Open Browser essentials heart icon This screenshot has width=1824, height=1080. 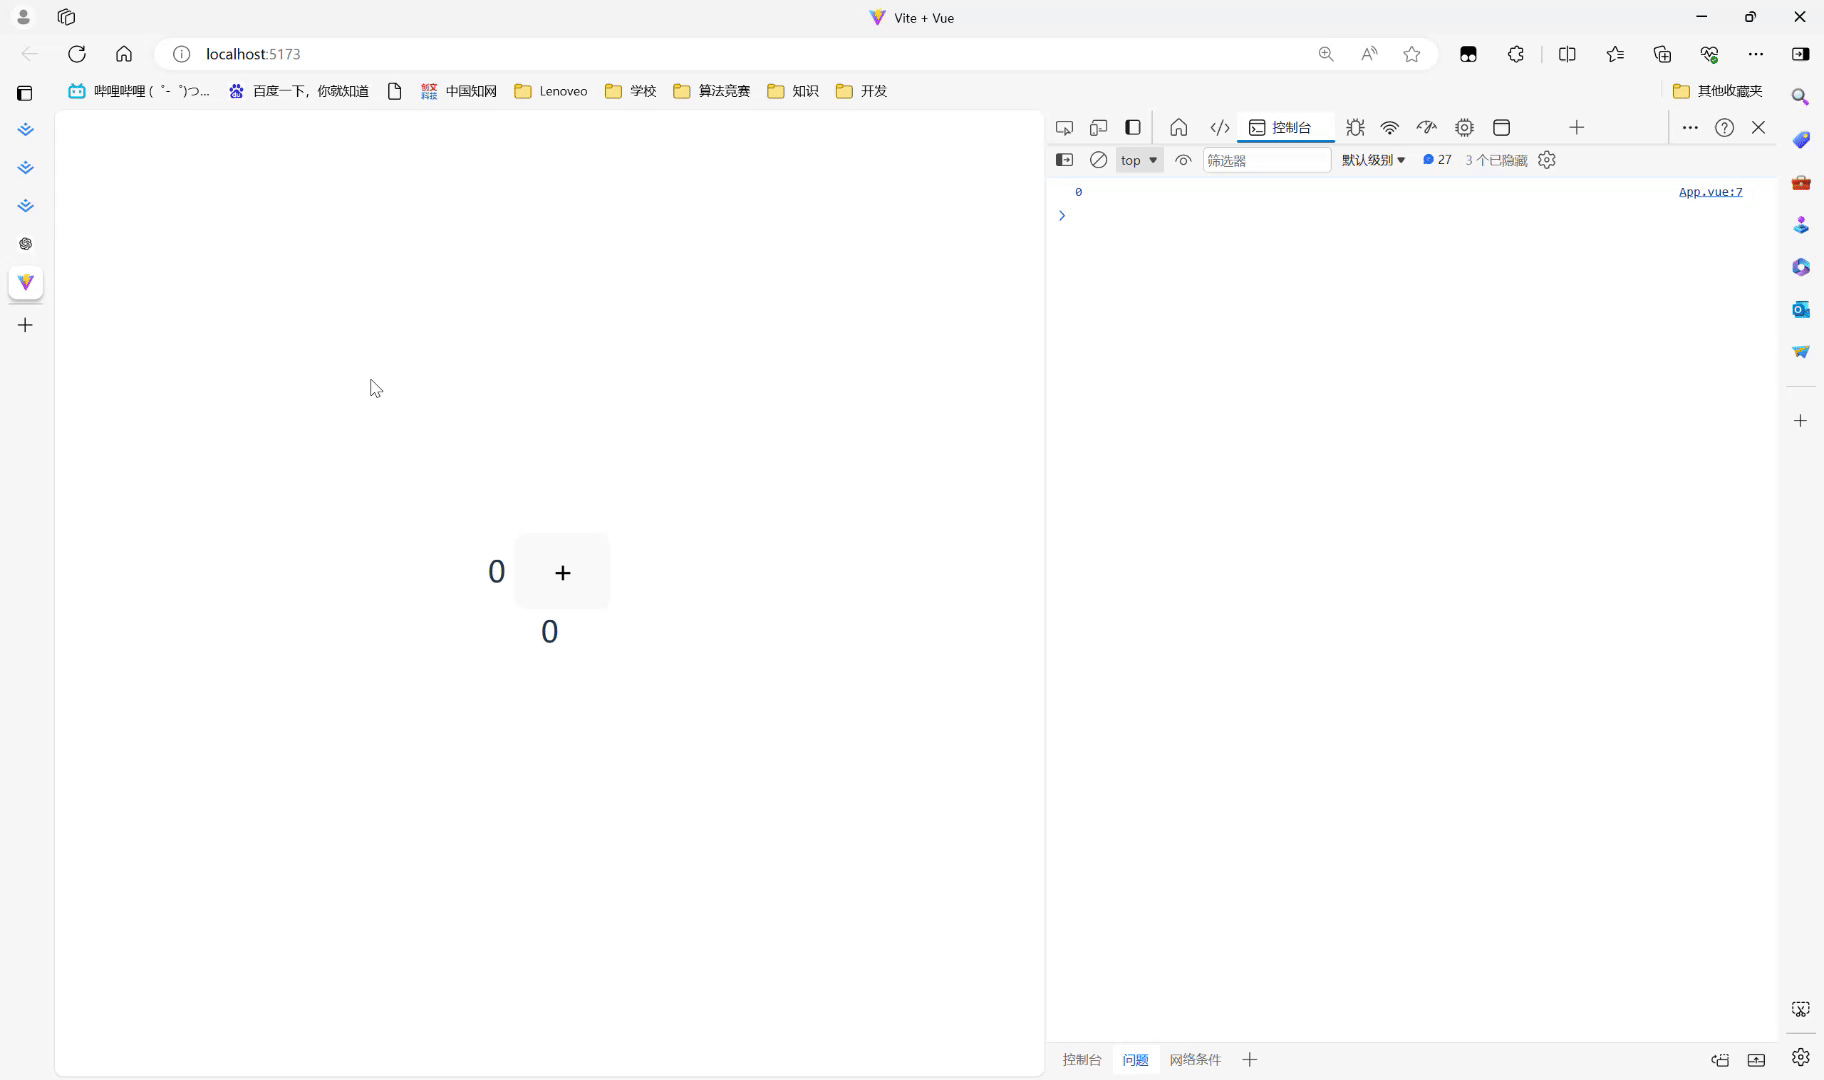pyautogui.click(x=1709, y=54)
